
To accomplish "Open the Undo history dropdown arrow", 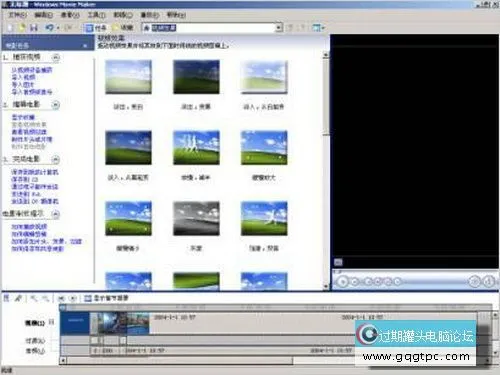I will coord(58,28).
